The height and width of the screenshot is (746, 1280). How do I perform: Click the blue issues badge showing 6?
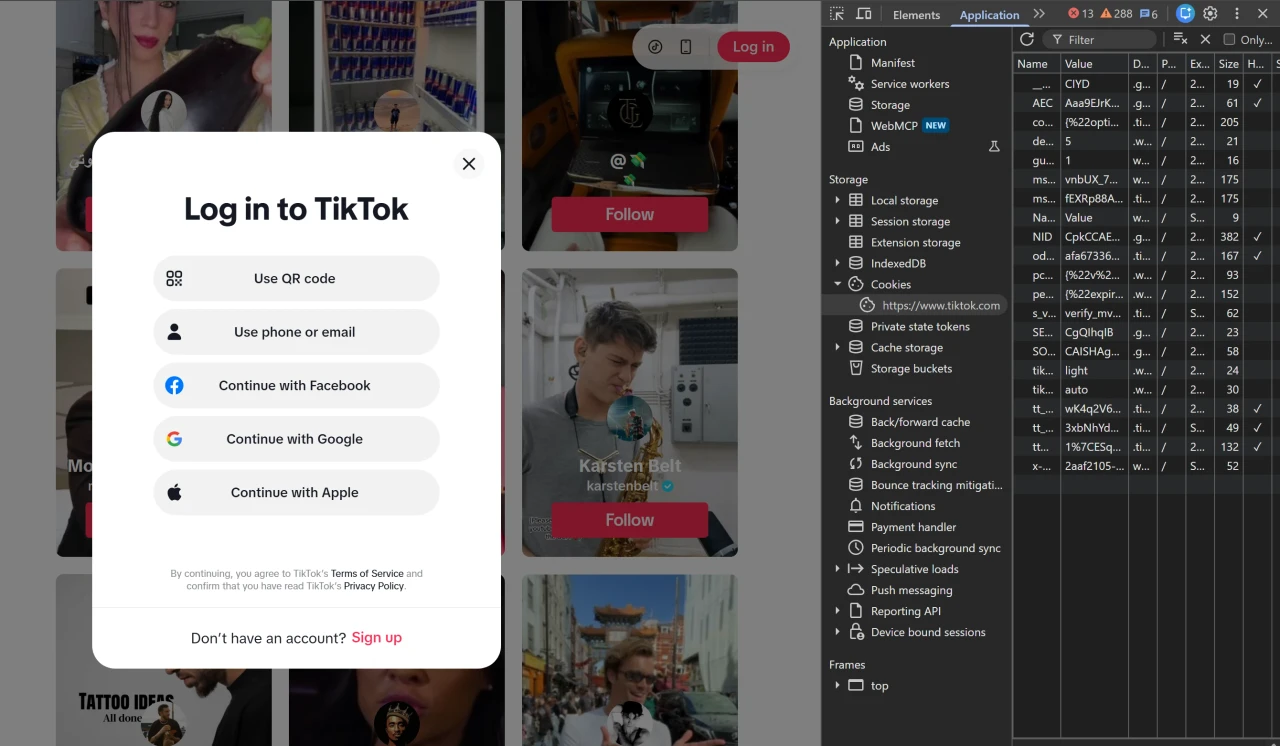coord(1149,14)
